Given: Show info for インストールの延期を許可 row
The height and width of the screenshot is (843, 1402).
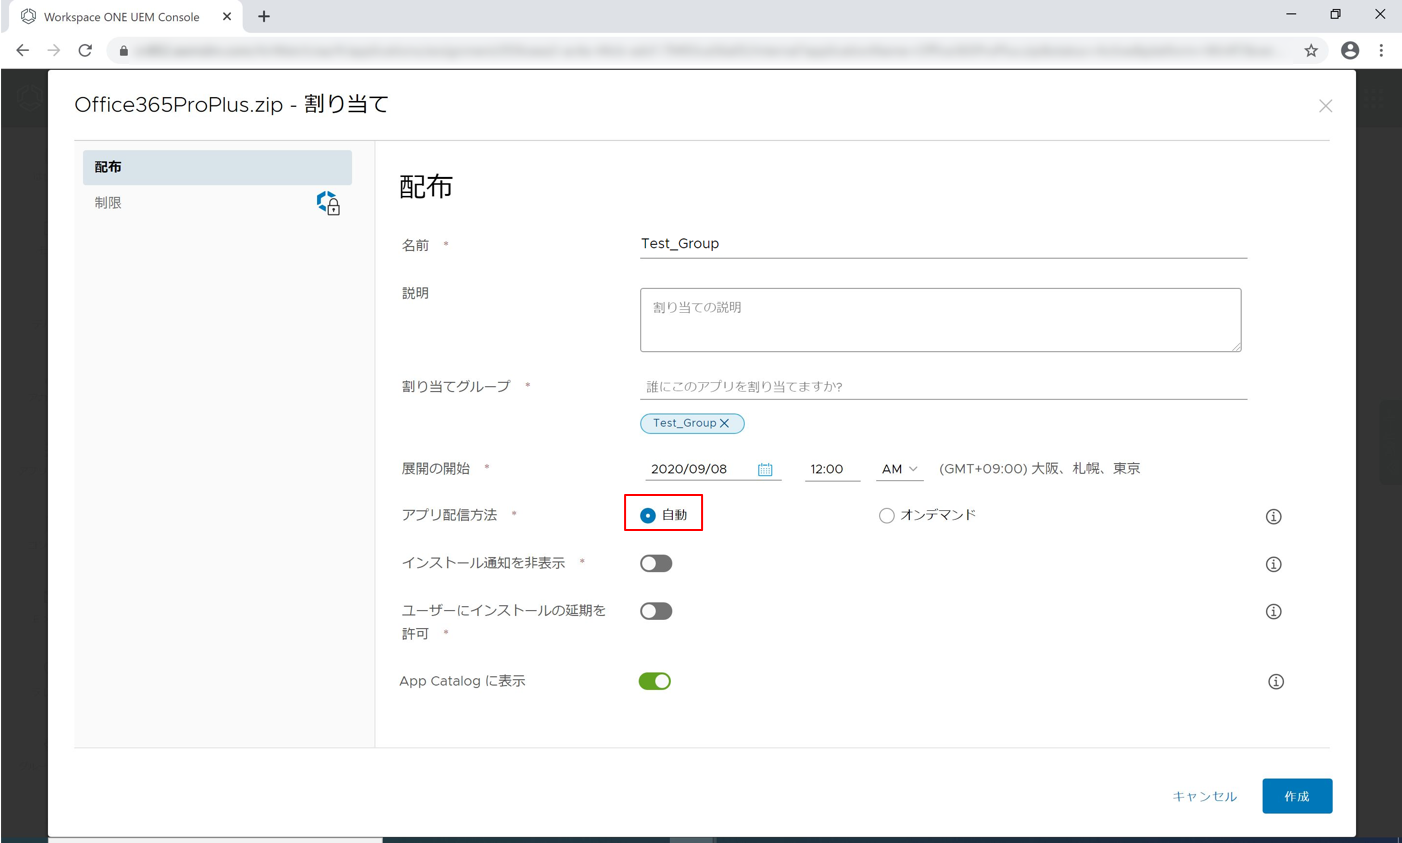Looking at the screenshot, I should click(1273, 611).
